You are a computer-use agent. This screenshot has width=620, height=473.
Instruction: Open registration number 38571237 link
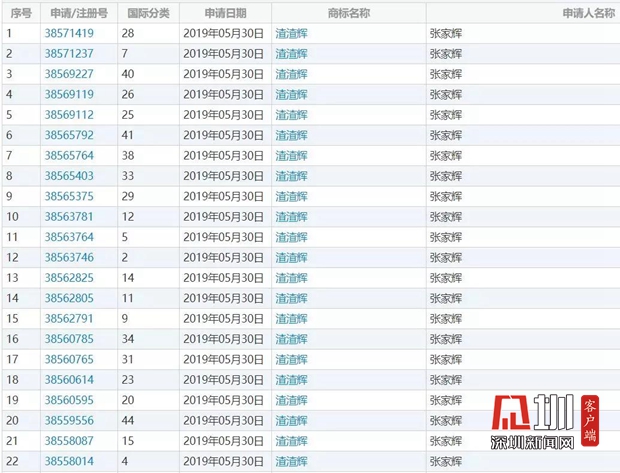(x=69, y=53)
